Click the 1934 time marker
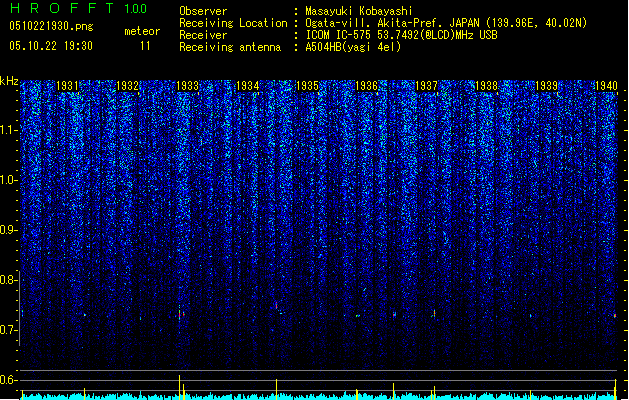This screenshot has width=629, height=400. (x=248, y=86)
